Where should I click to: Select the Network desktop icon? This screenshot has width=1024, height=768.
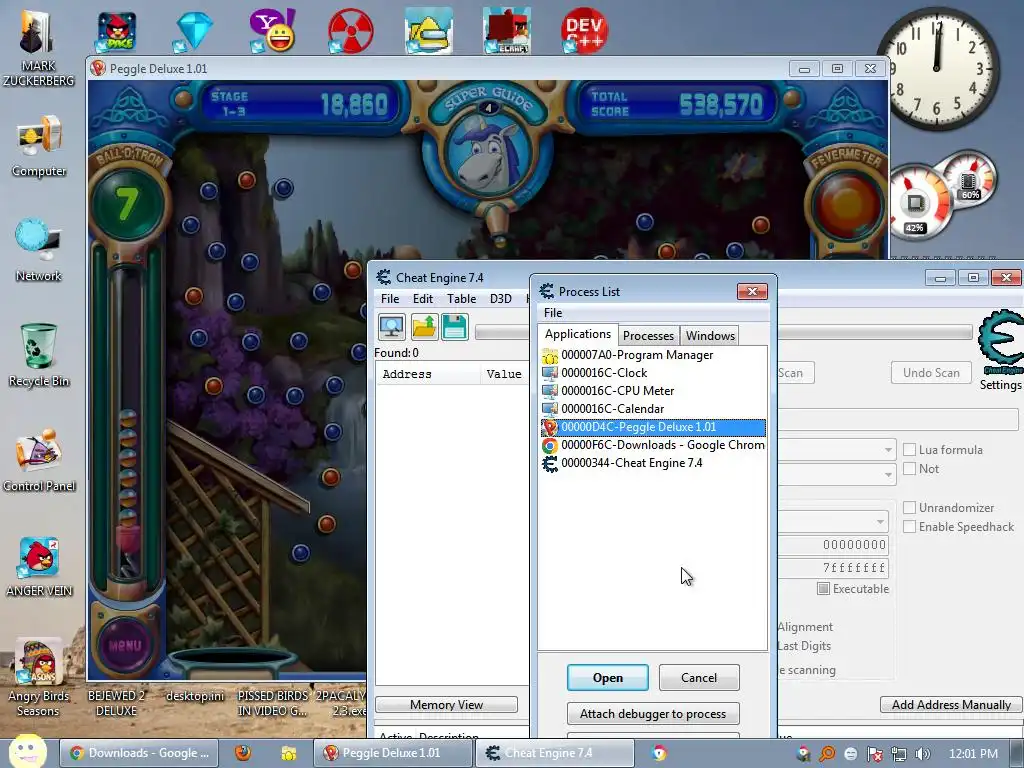(x=39, y=251)
